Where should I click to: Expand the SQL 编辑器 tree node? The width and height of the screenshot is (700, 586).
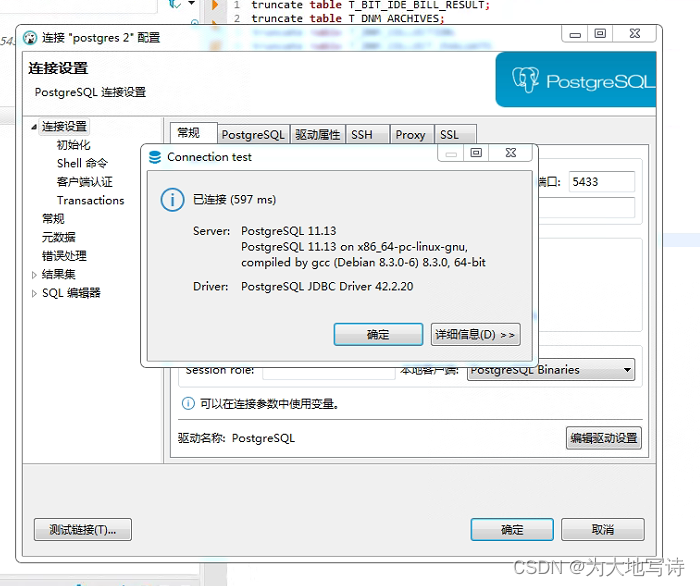(34, 293)
